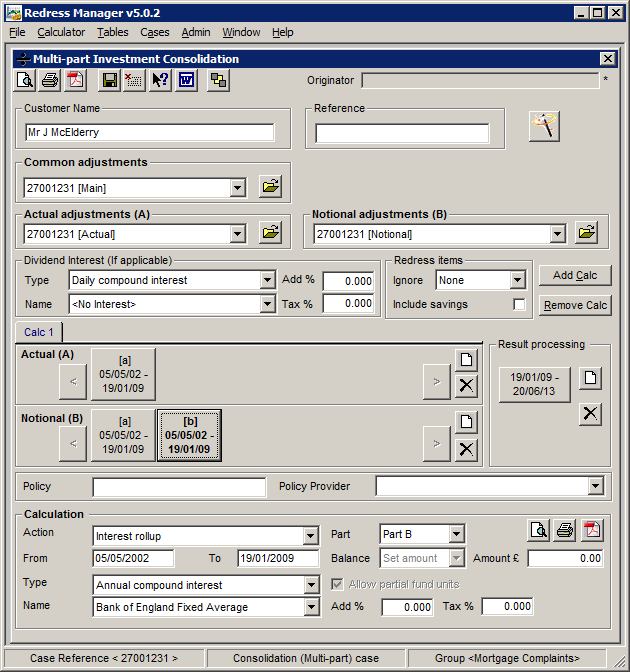This screenshot has width=630, height=672.
Task: Open Policy Provider dropdown
Action: pyautogui.click(x=595, y=486)
